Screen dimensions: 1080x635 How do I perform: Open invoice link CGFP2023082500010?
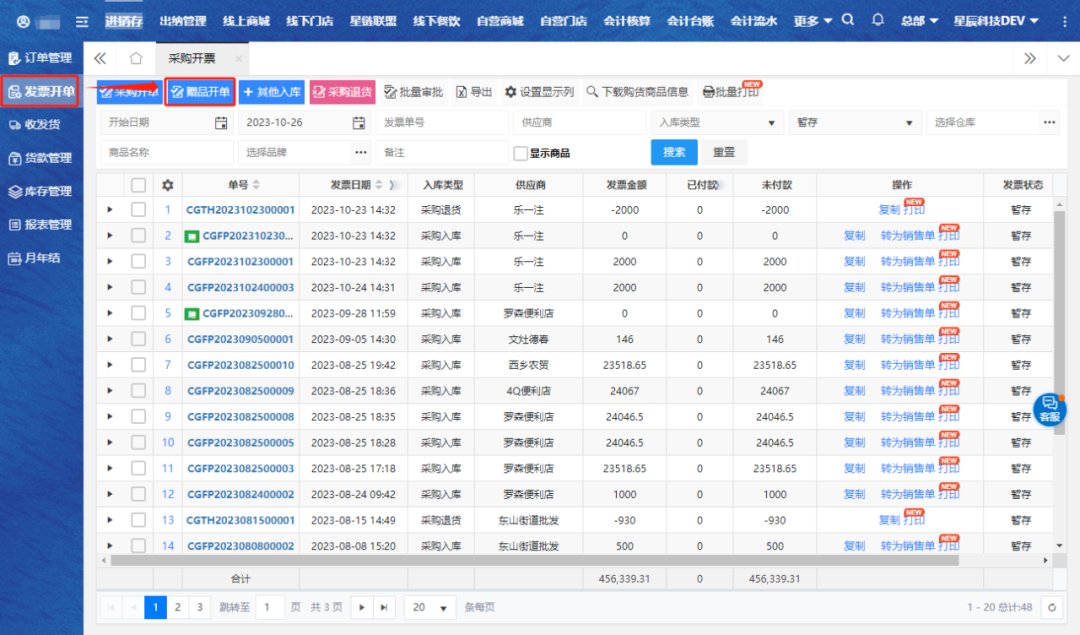(240, 365)
